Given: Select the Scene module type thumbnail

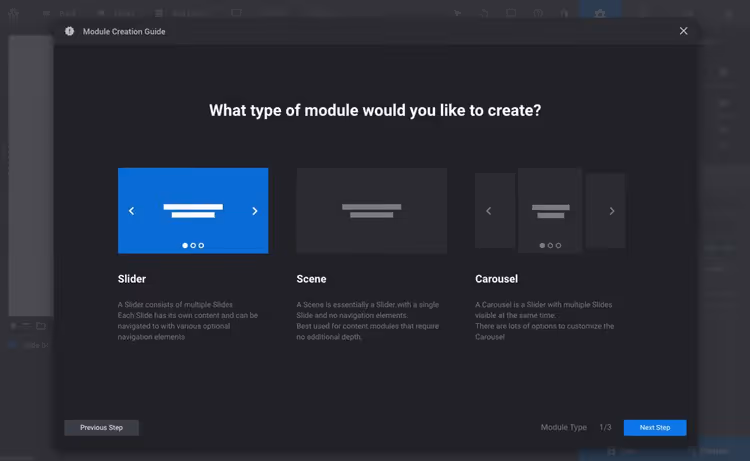Looking at the screenshot, I should pyautogui.click(x=372, y=210).
